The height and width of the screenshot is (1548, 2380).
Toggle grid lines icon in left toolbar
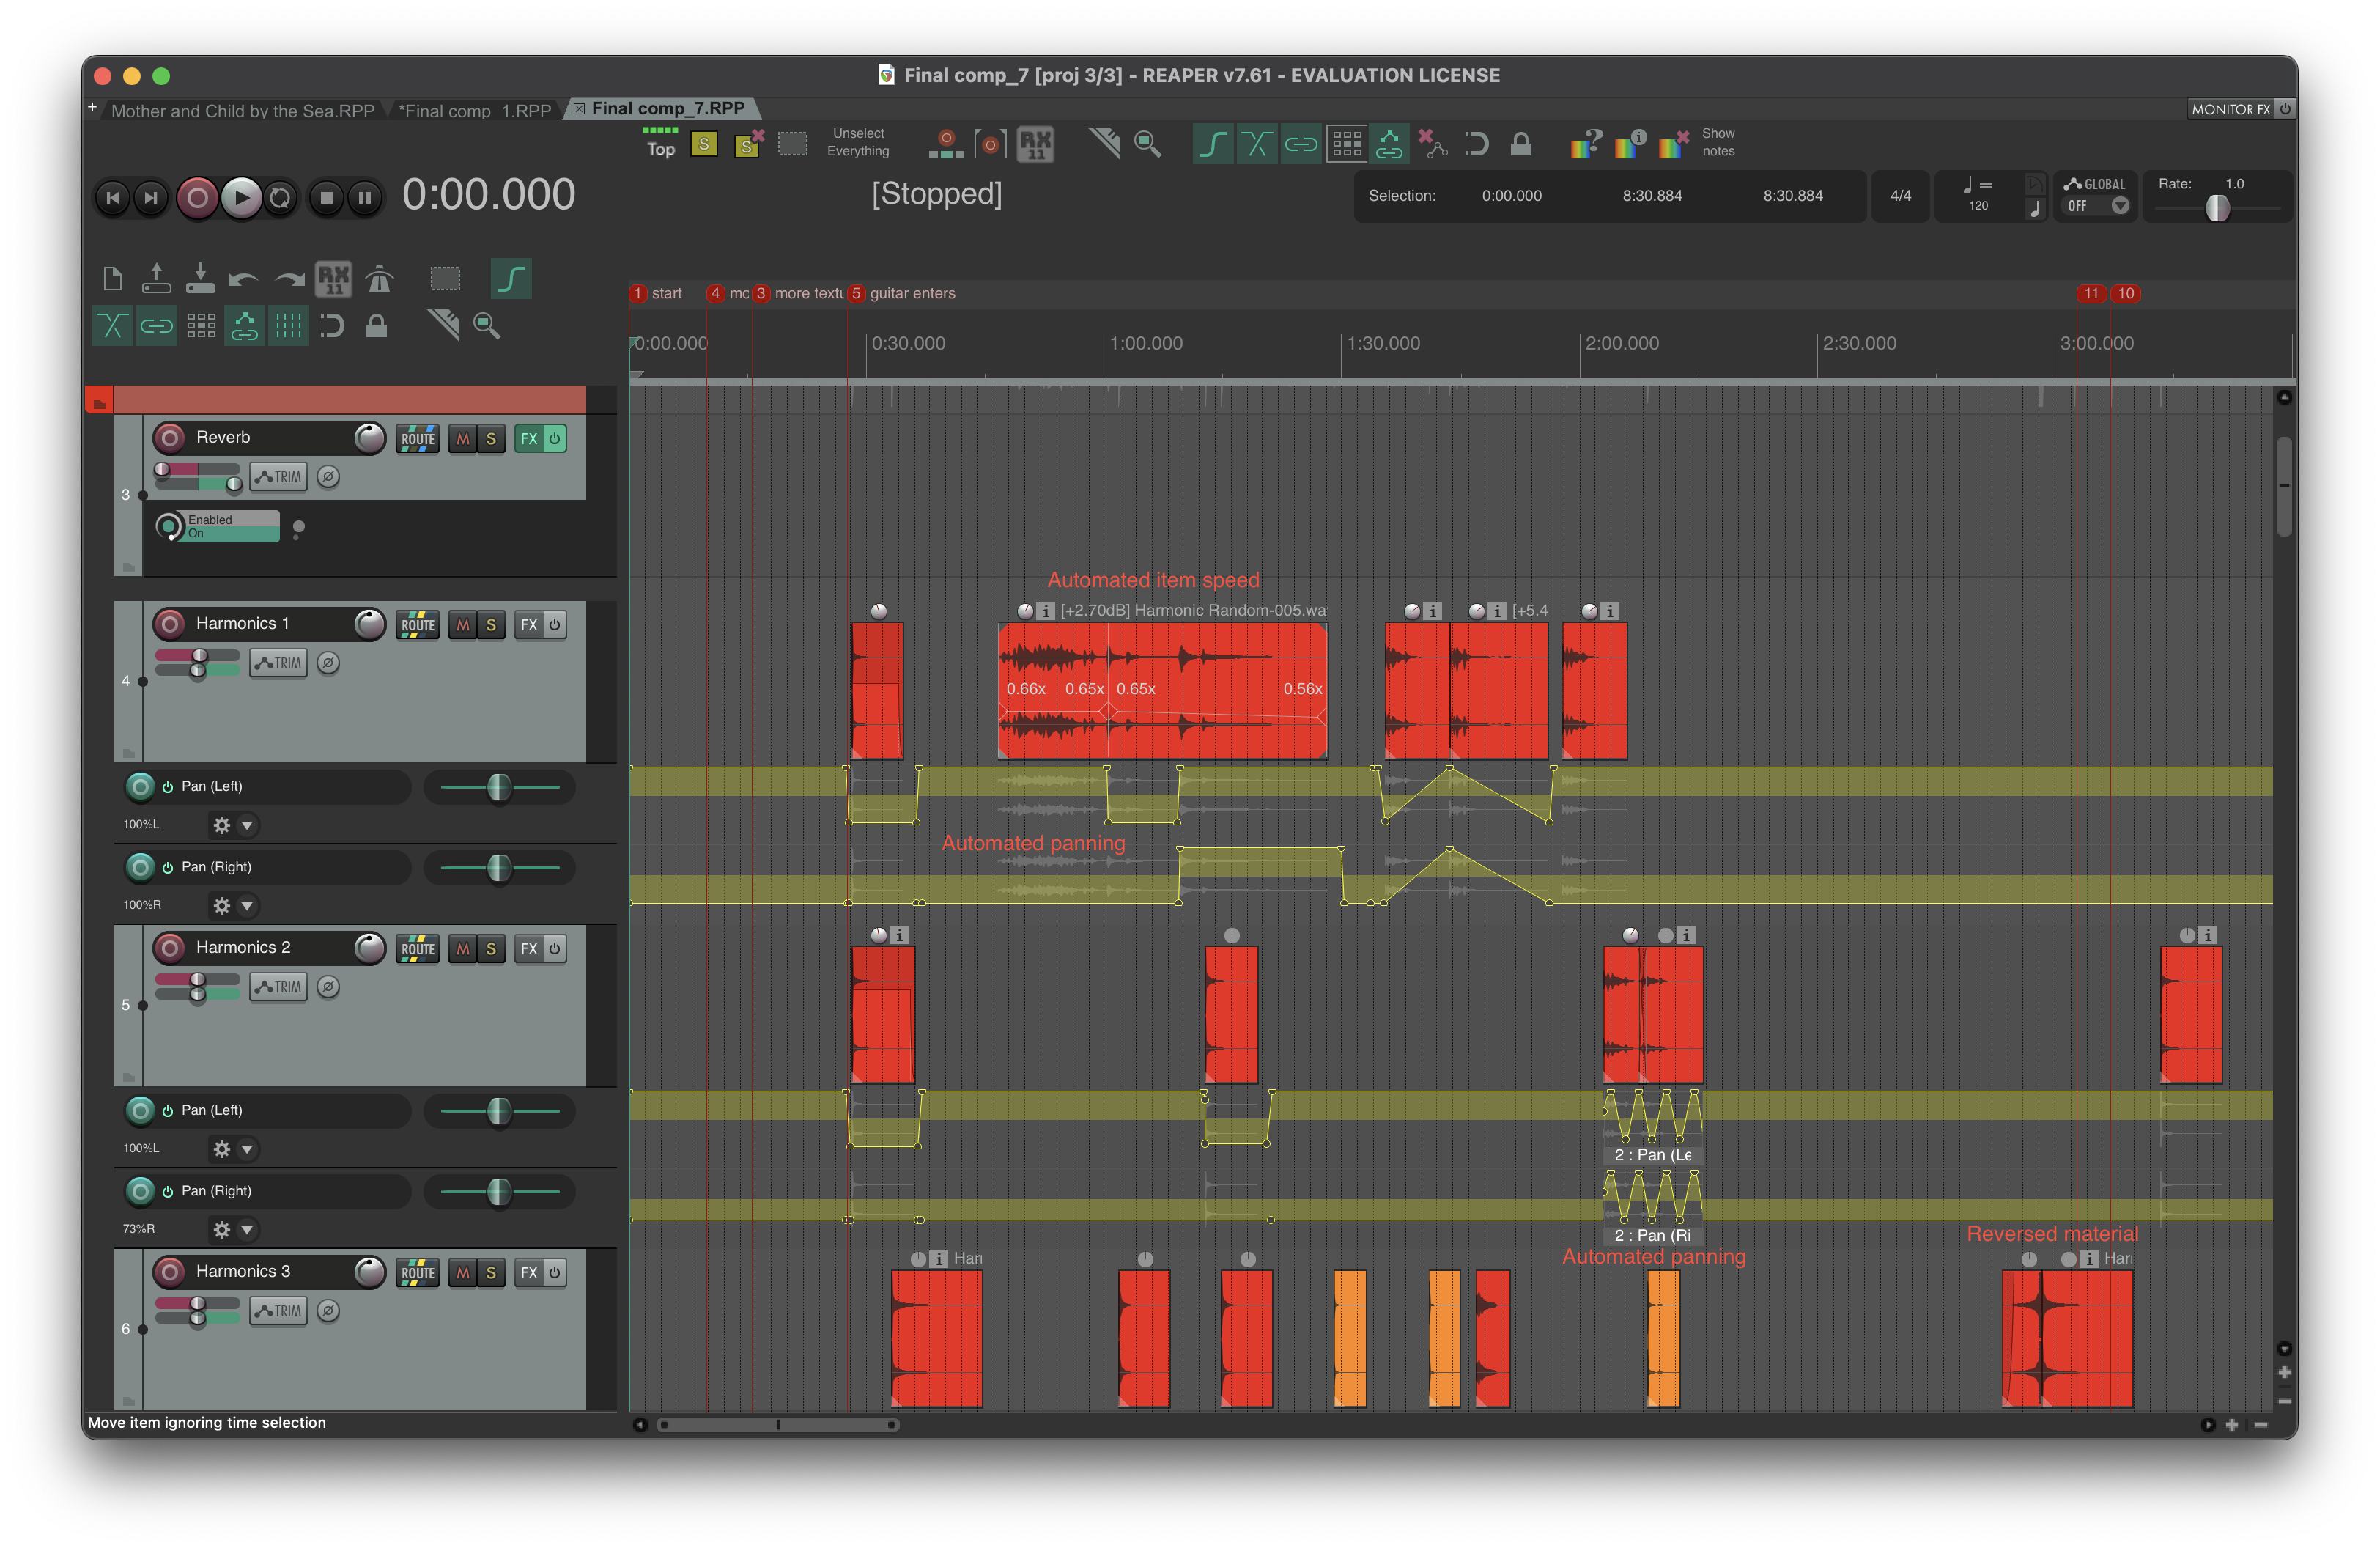pos(288,325)
